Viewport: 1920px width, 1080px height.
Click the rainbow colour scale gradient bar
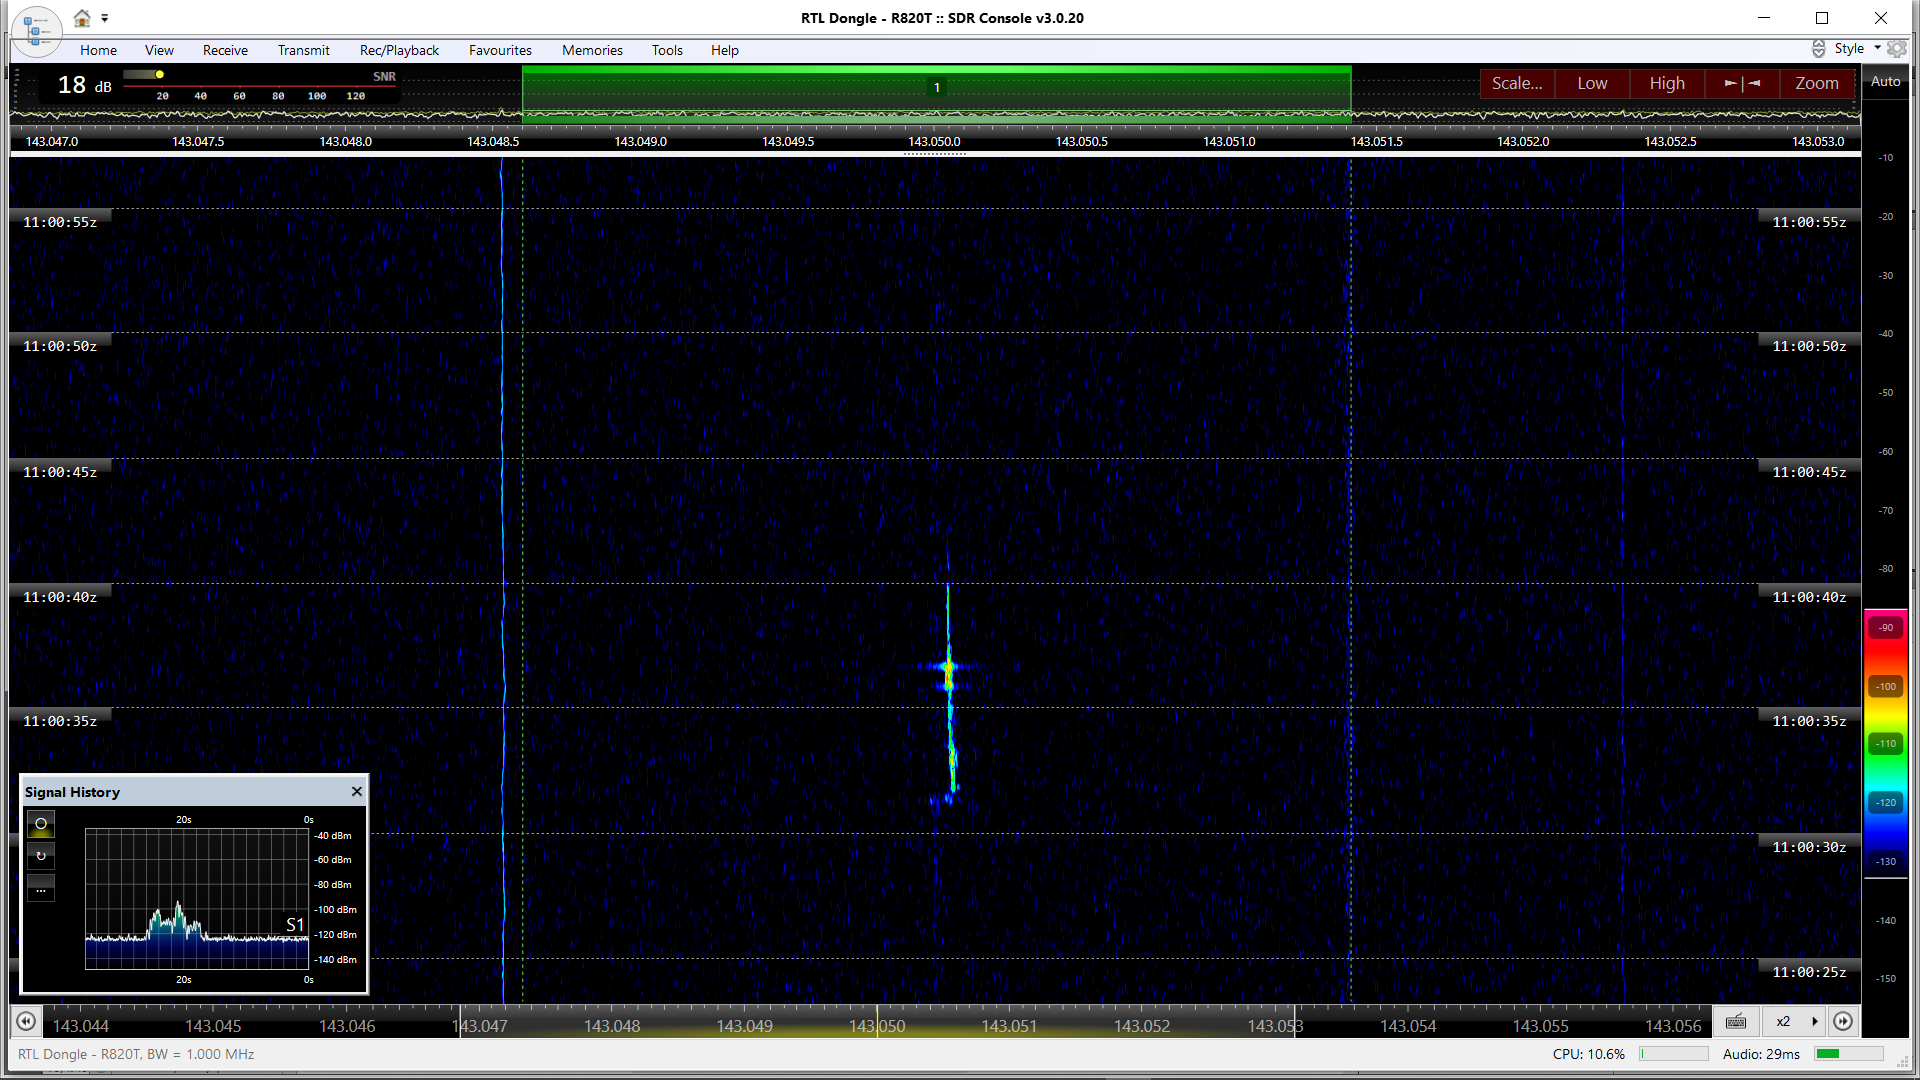click(x=1885, y=743)
